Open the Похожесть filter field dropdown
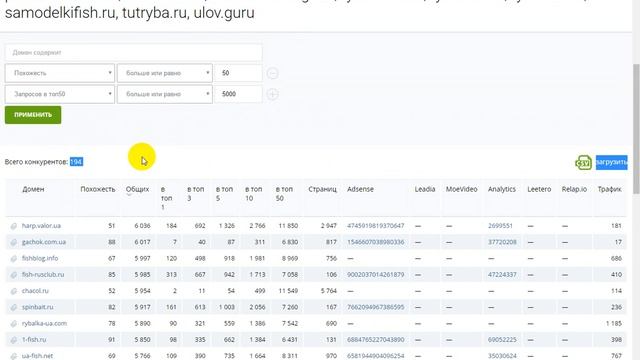 click(x=60, y=73)
